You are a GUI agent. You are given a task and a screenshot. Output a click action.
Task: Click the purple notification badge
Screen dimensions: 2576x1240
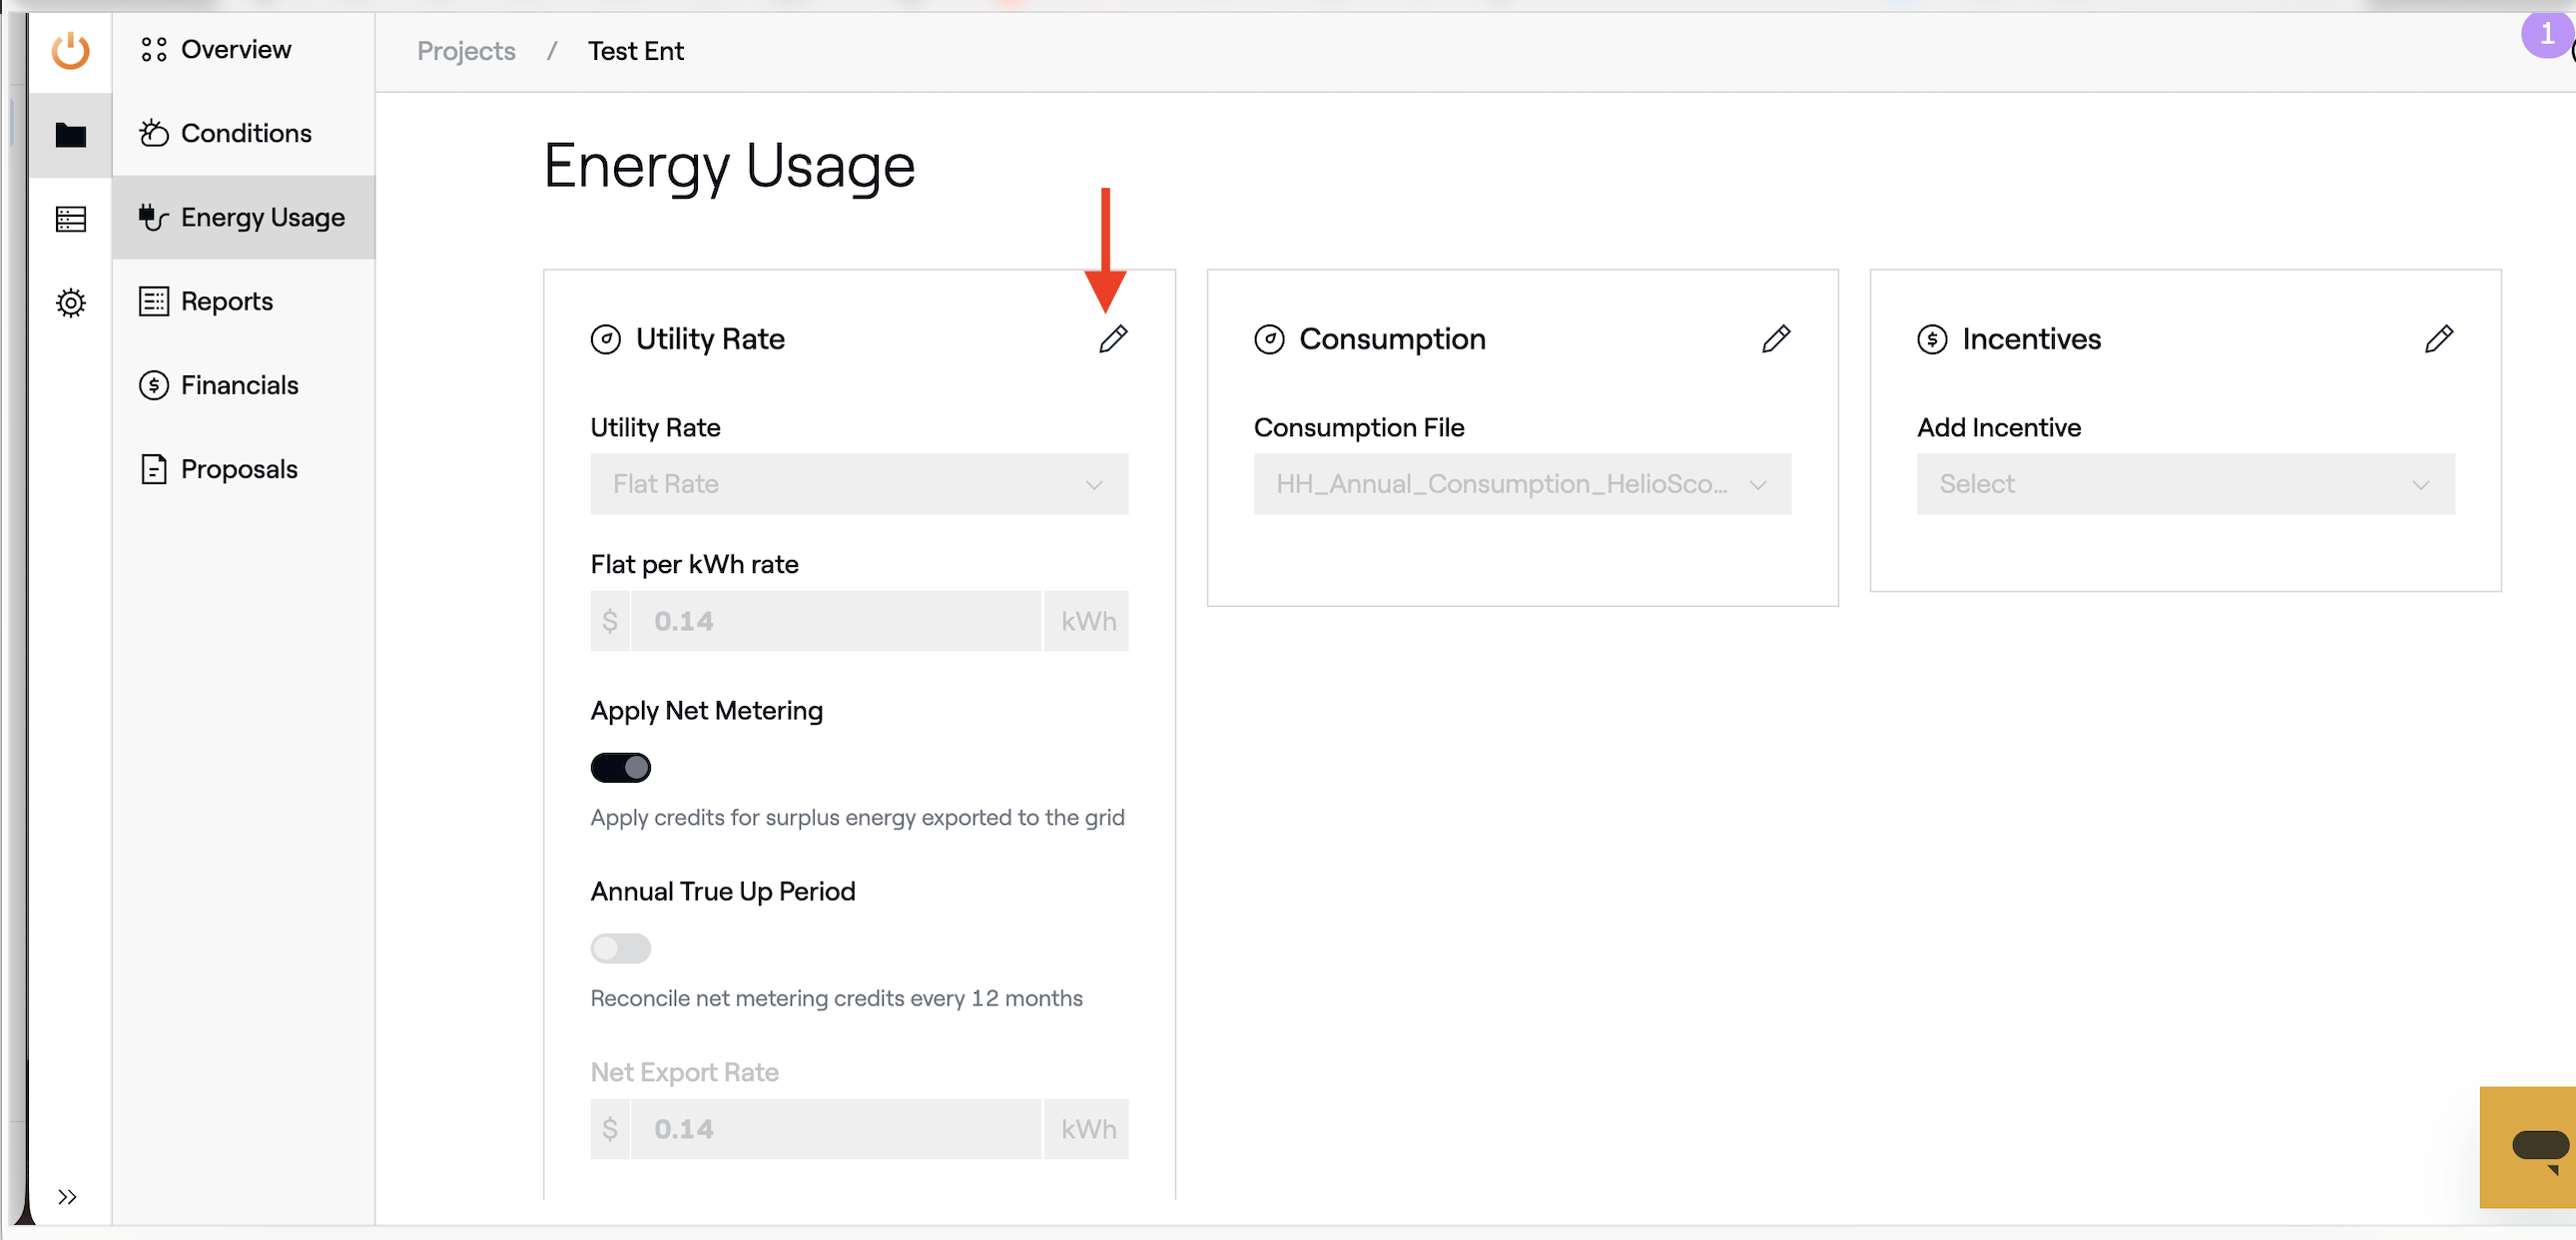(x=2545, y=34)
